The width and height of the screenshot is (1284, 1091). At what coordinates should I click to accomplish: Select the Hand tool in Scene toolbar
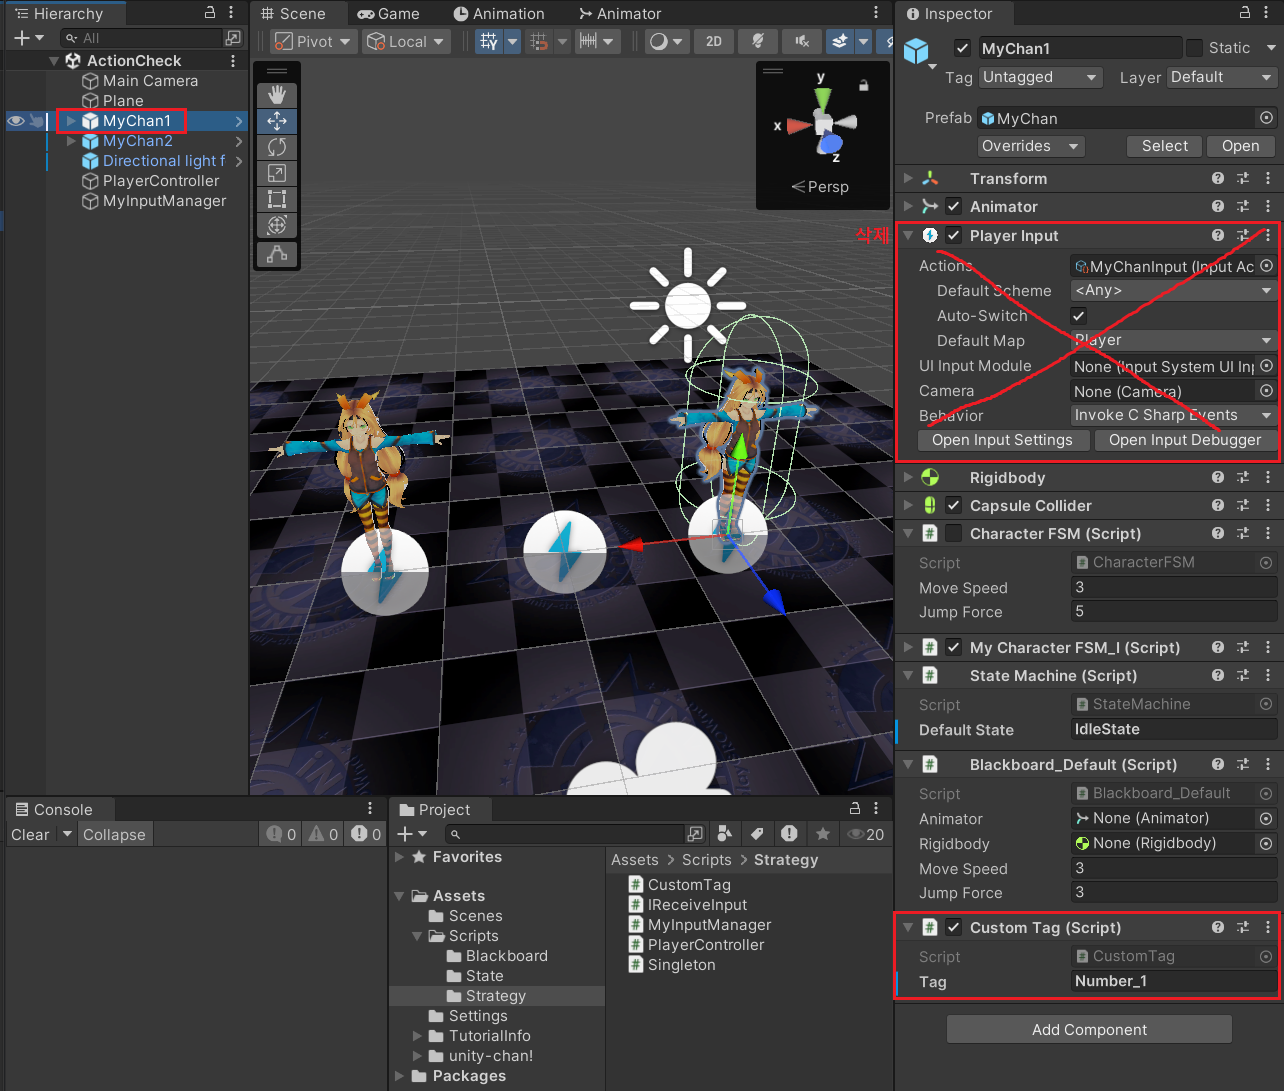[x=277, y=95]
